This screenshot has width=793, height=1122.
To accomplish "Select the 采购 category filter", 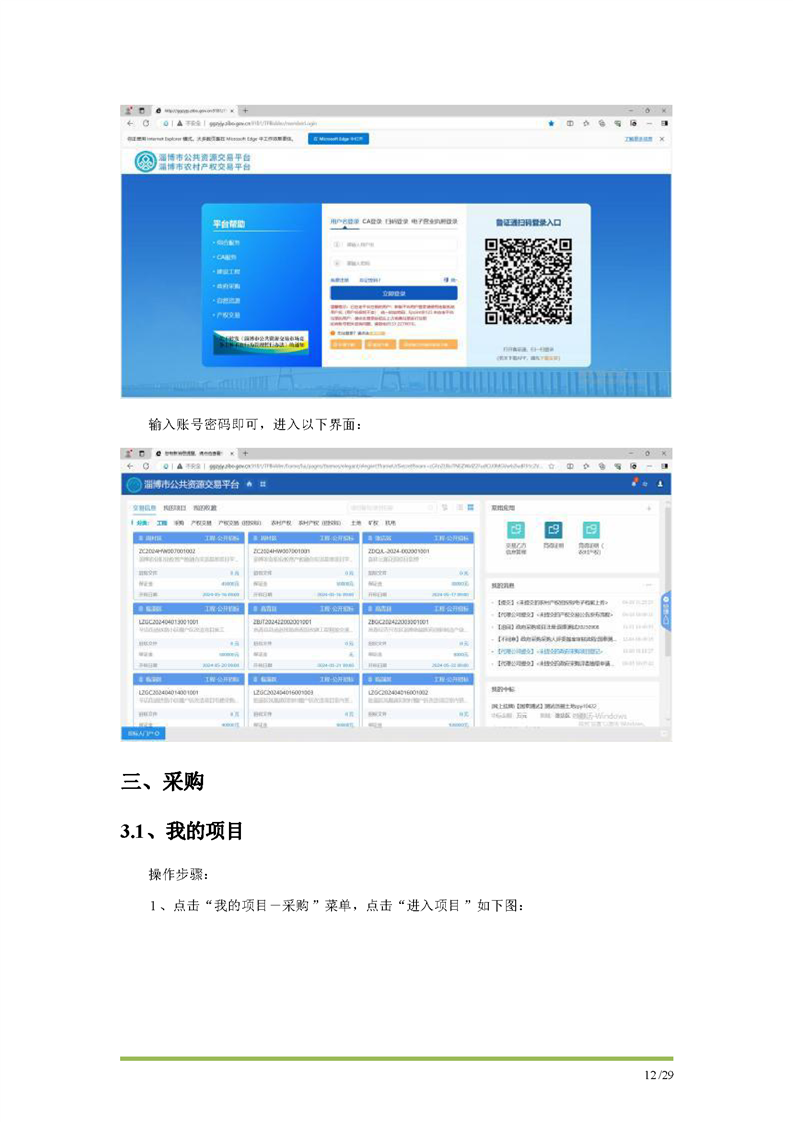I will tap(179, 522).
